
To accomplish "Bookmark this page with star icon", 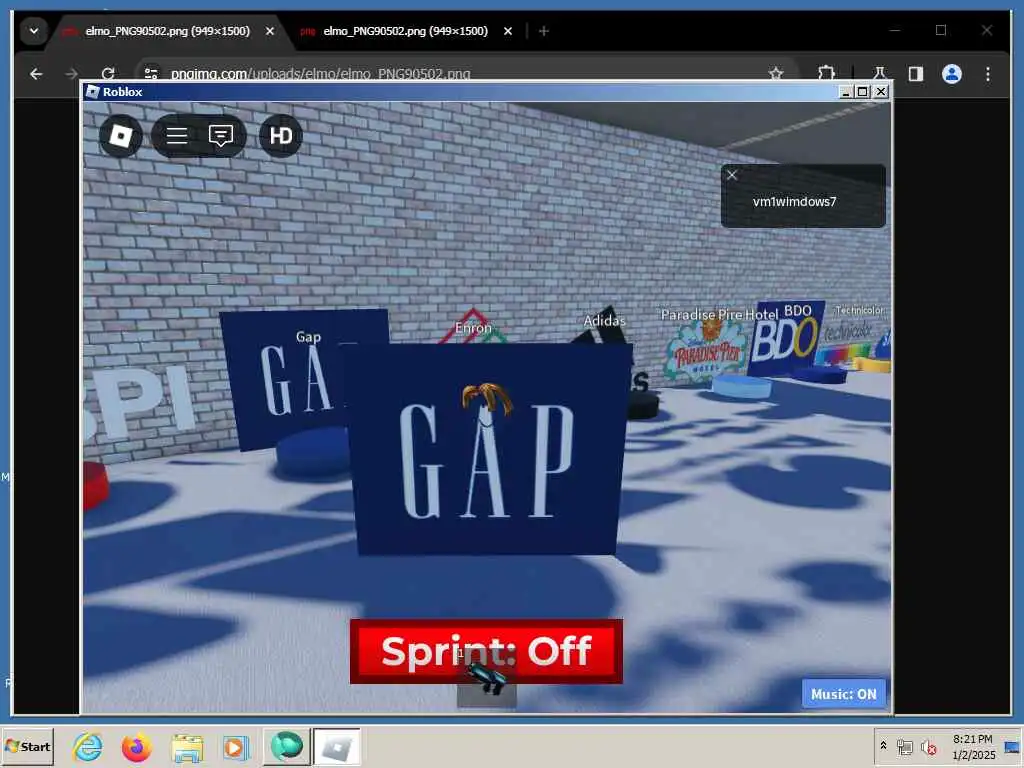I will [776, 74].
